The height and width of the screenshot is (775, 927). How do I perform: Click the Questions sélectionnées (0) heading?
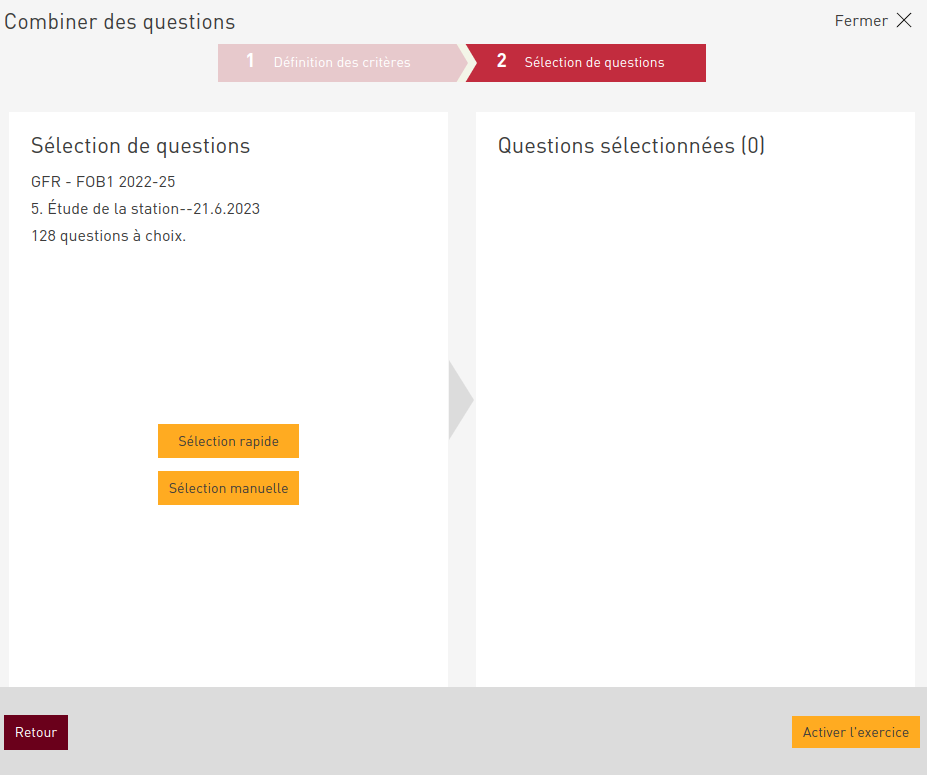pyautogui.click(x=631, y=146)
